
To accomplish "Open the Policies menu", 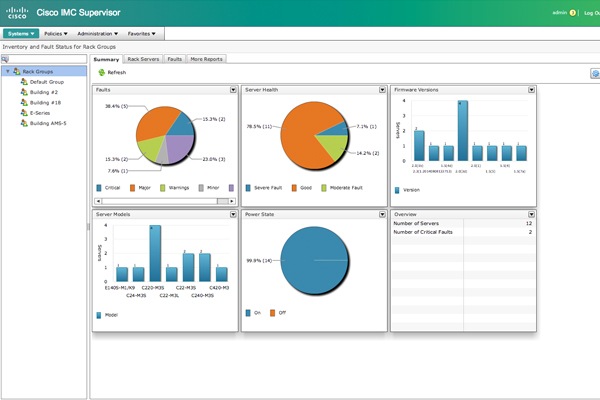I will click(55, 34).
